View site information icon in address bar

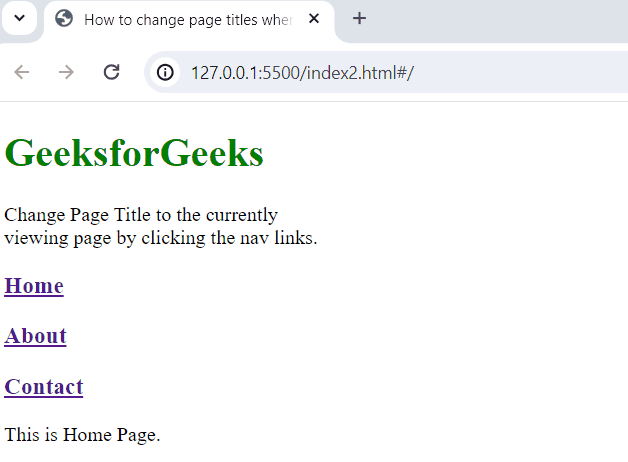[x=166, y=72]
